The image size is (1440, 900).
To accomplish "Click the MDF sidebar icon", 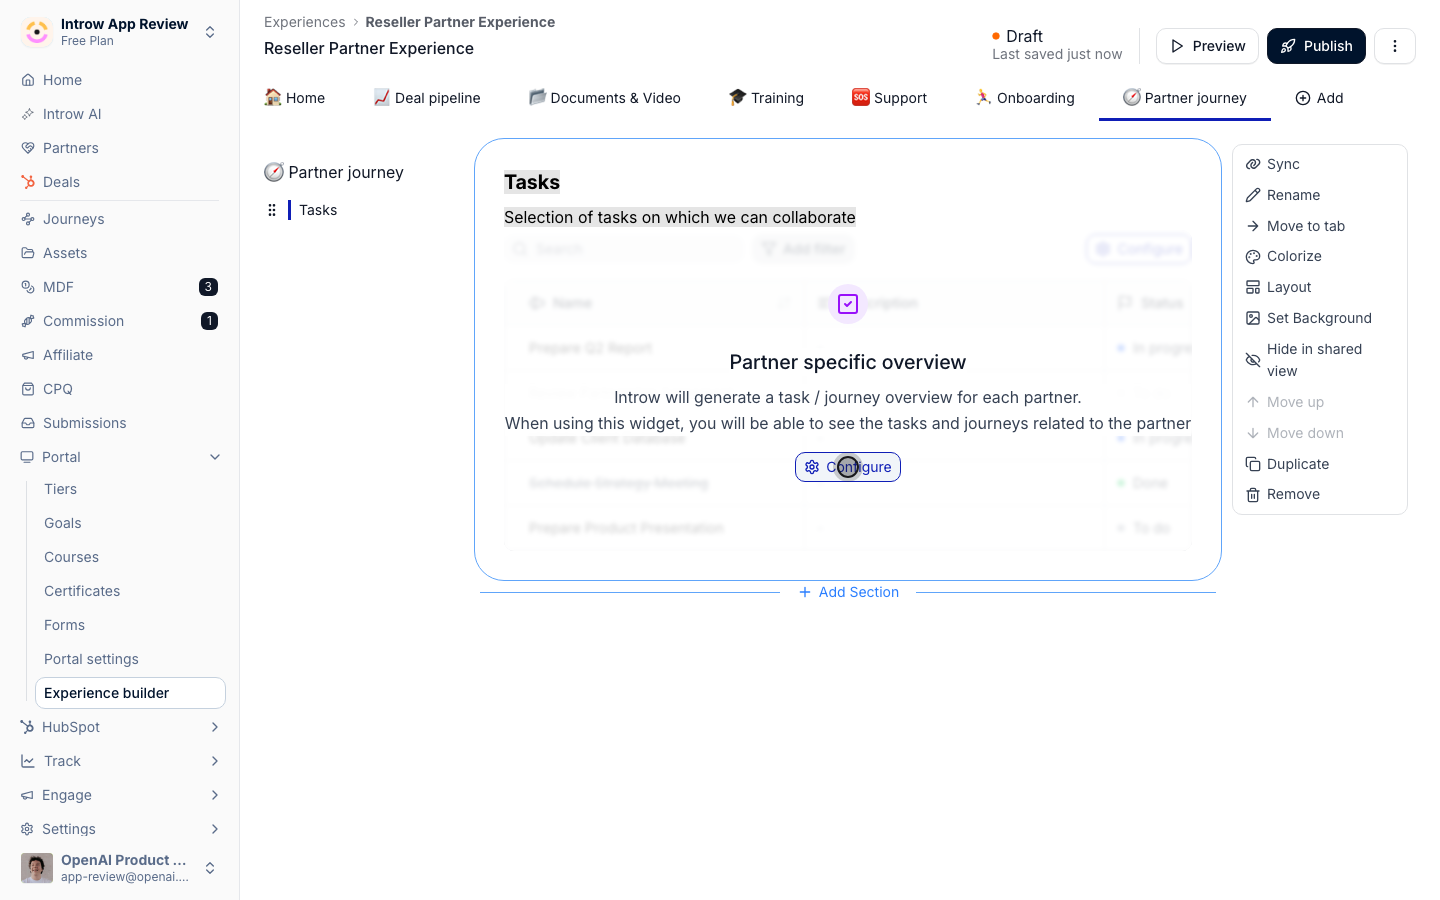I will click(28, 287).
